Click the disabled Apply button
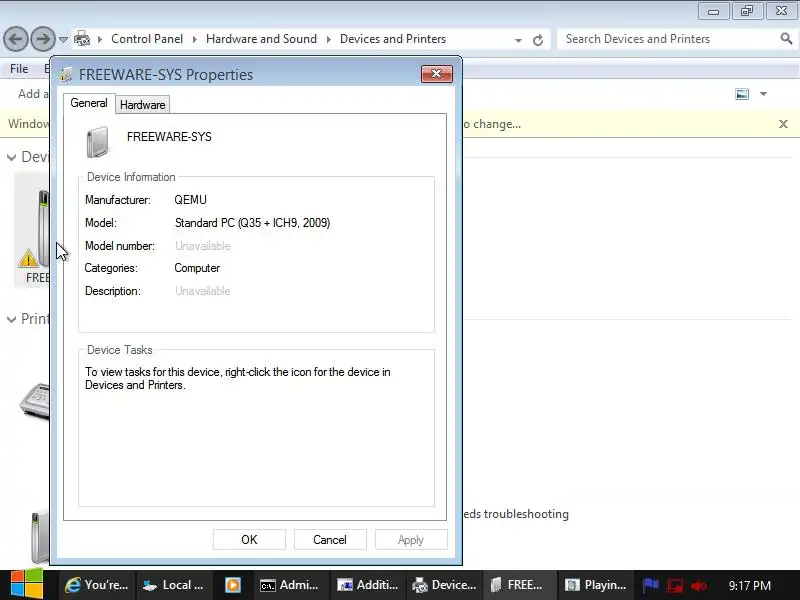This screenshot has height=600, width=800. pyautogui.click(x=411, y=540)
